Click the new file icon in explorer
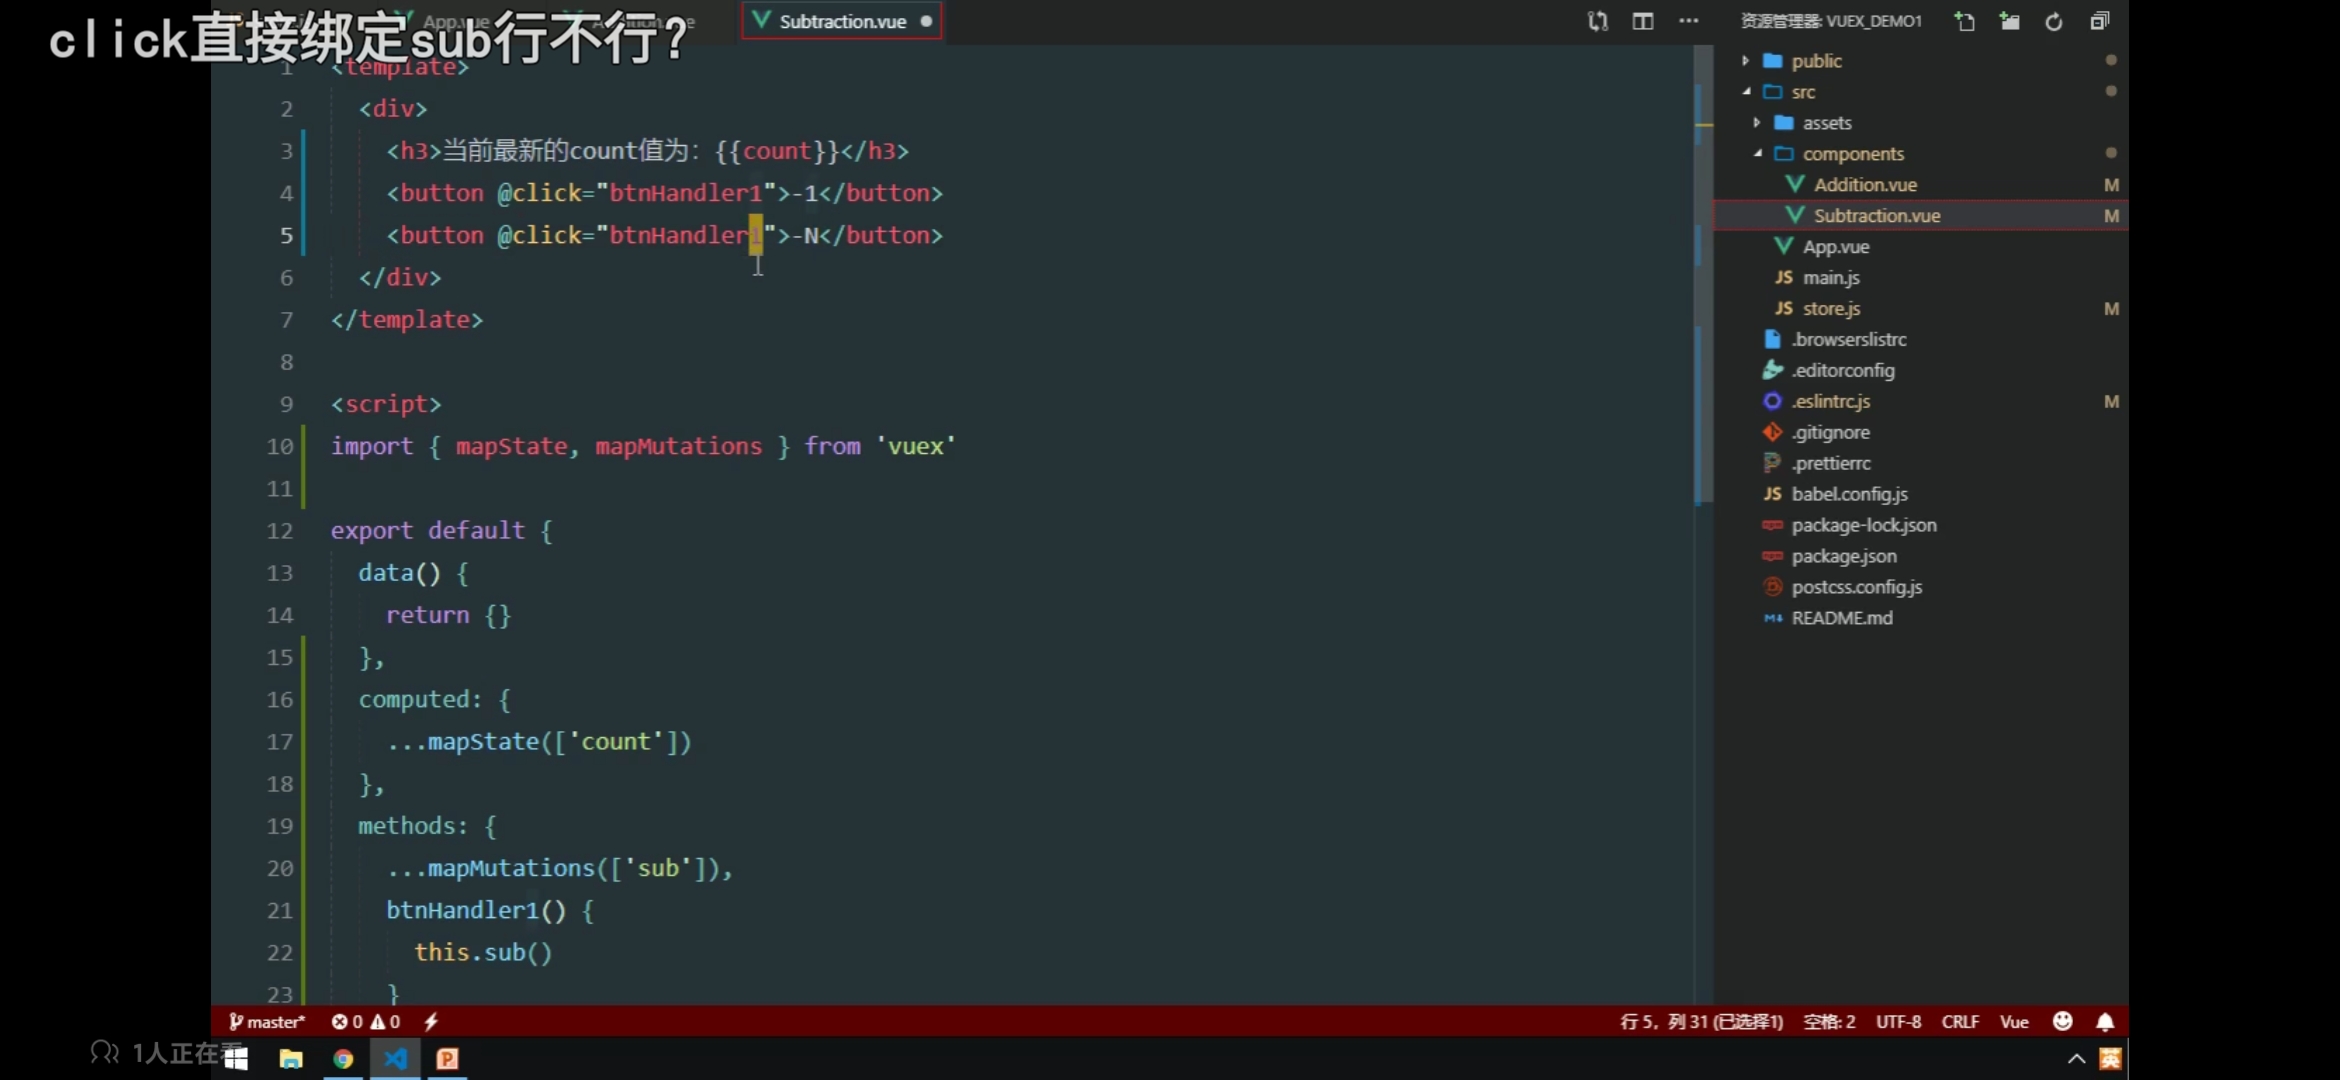Screen dimensions: 2340x1080 (1964, 21)
